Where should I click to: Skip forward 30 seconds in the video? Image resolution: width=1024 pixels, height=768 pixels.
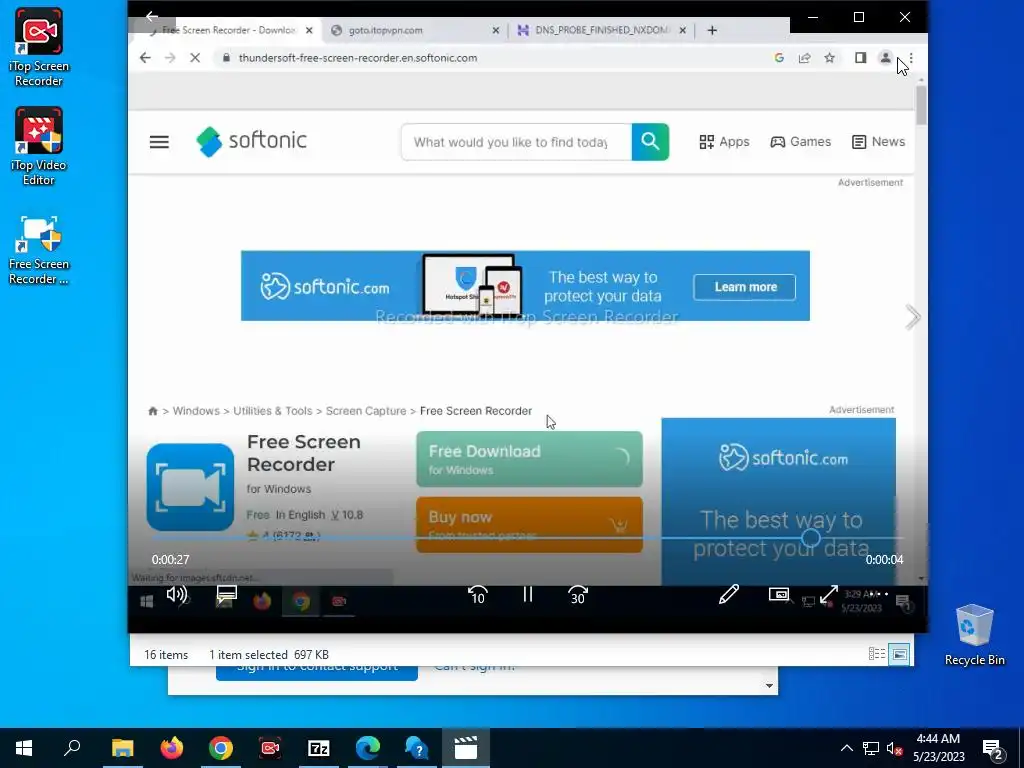578,594
